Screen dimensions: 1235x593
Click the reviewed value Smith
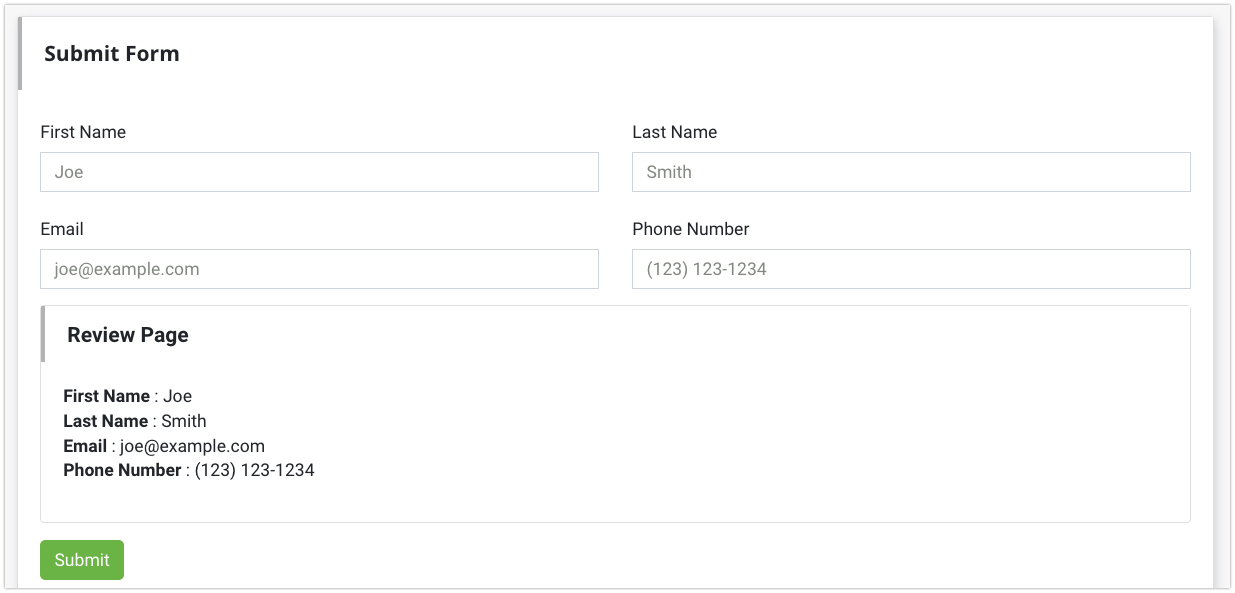click(x=184, y=421)
